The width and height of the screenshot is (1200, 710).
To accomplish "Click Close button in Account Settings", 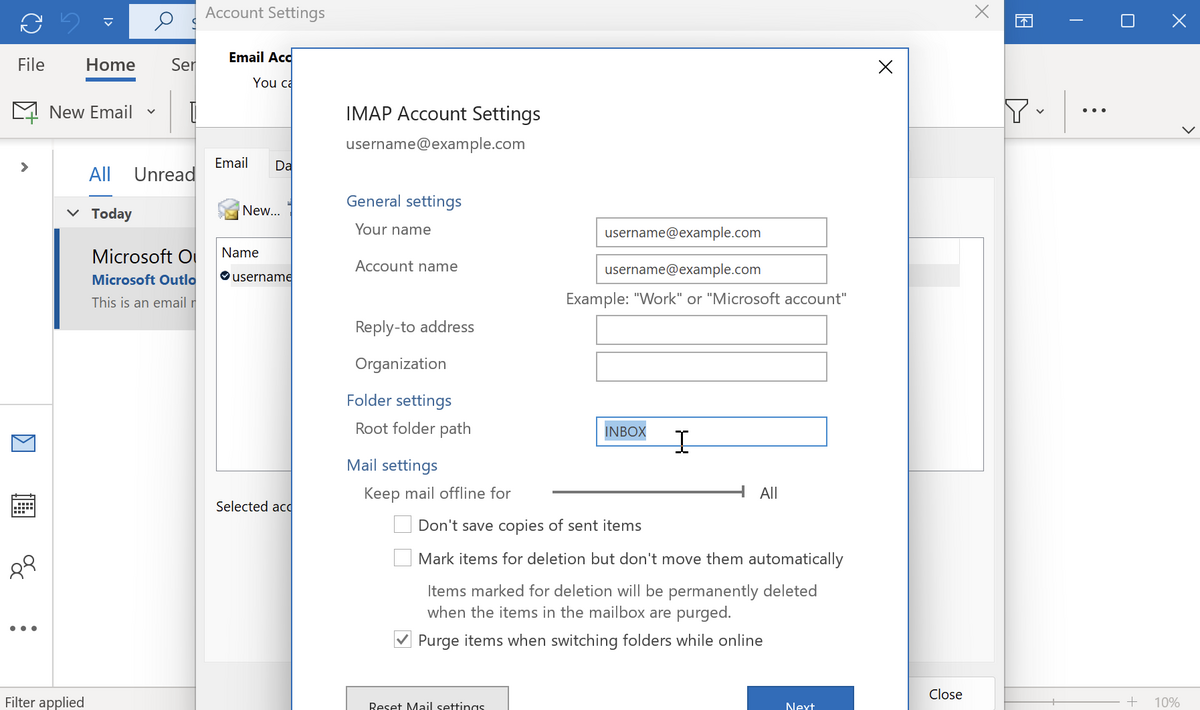I will [945, 694].
